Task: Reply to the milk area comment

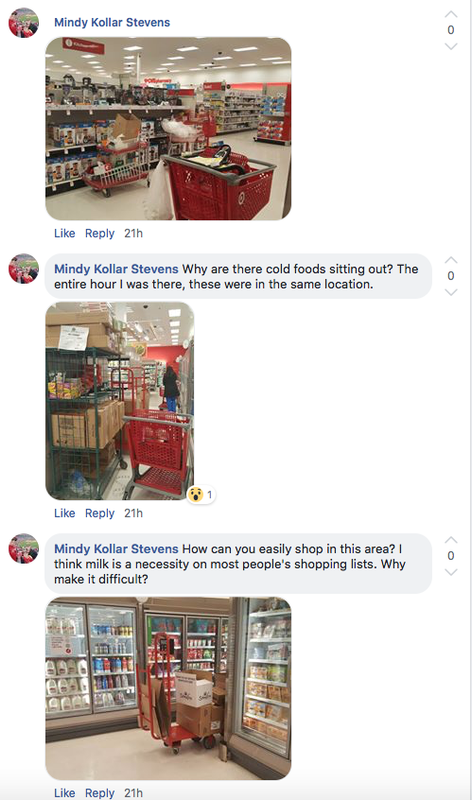Action: [x=100, y=792]
